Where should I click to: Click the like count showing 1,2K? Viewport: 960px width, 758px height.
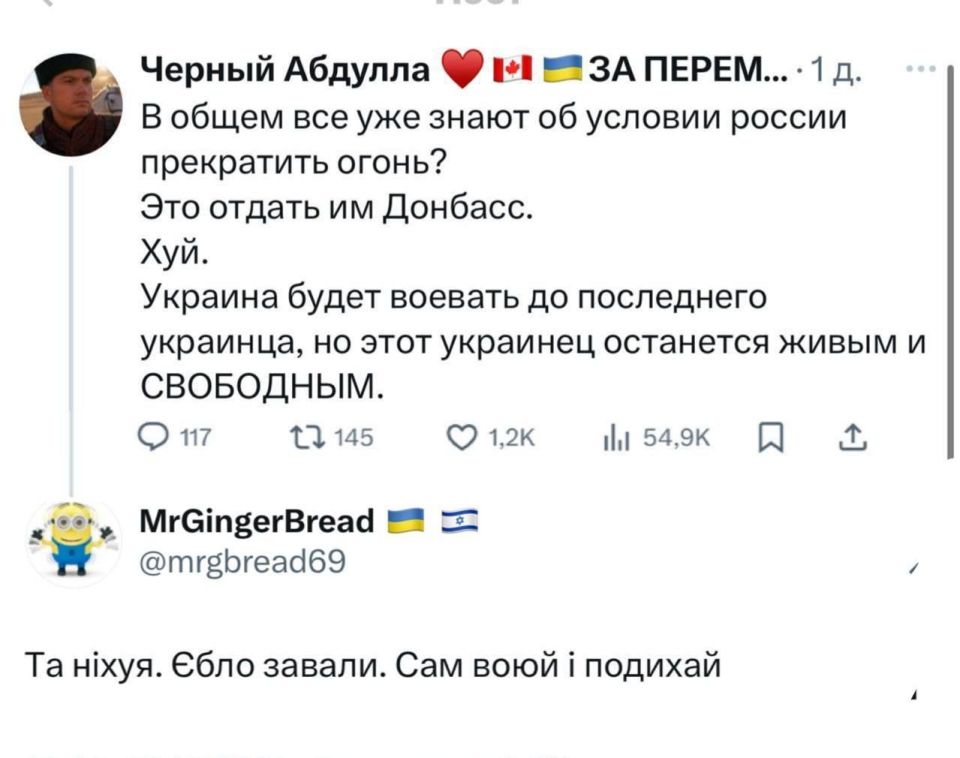coord(512,437)
